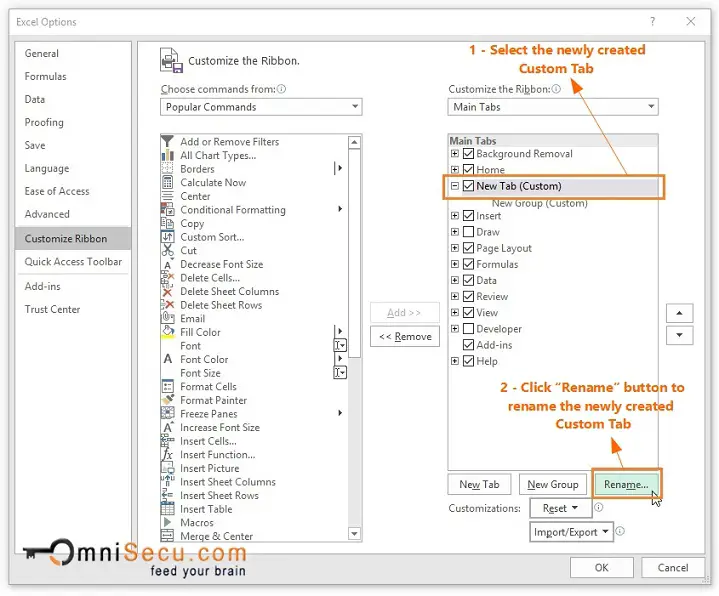
Task: Click the Decrease Font Size icon
Action: tap(167, 264)
